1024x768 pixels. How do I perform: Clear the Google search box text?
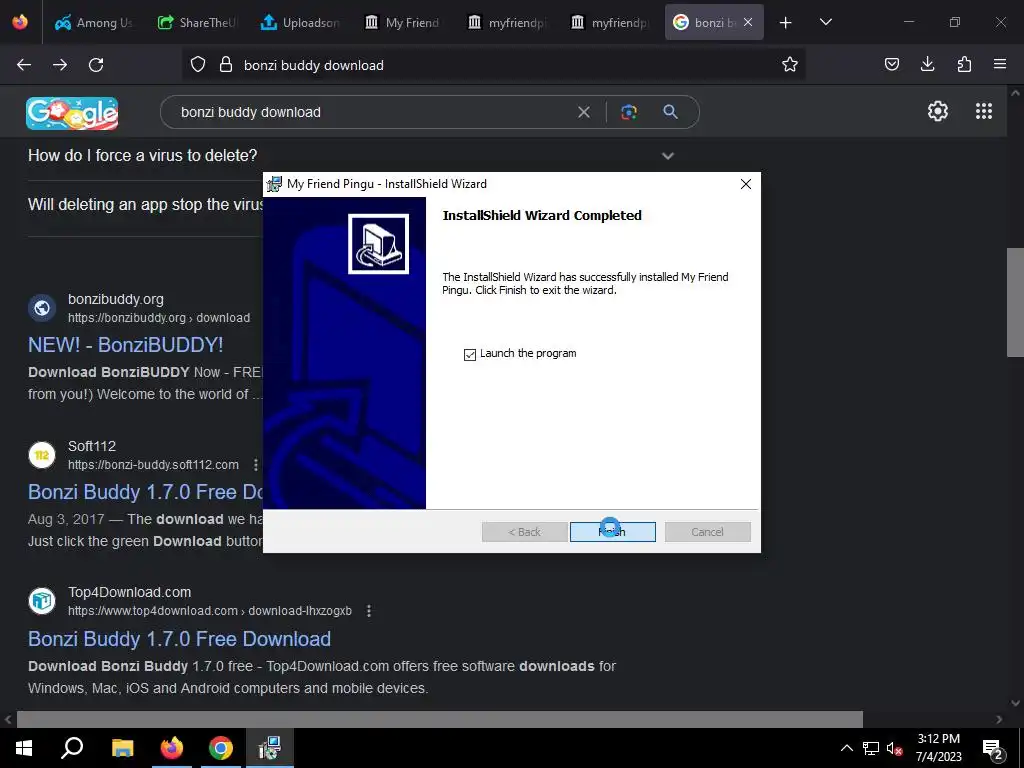click(584, 112)
